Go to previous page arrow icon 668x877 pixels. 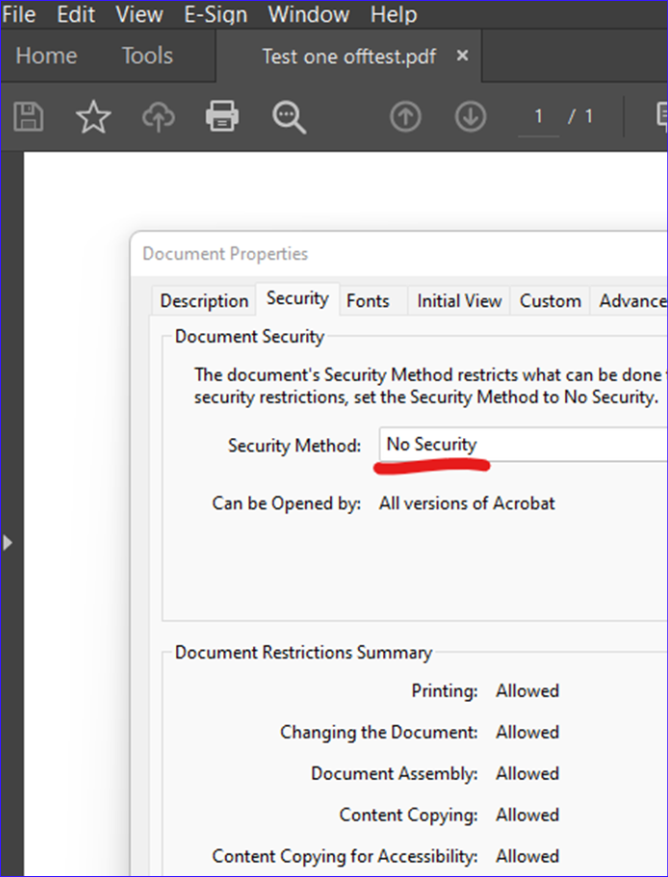(x=406, y=117)
